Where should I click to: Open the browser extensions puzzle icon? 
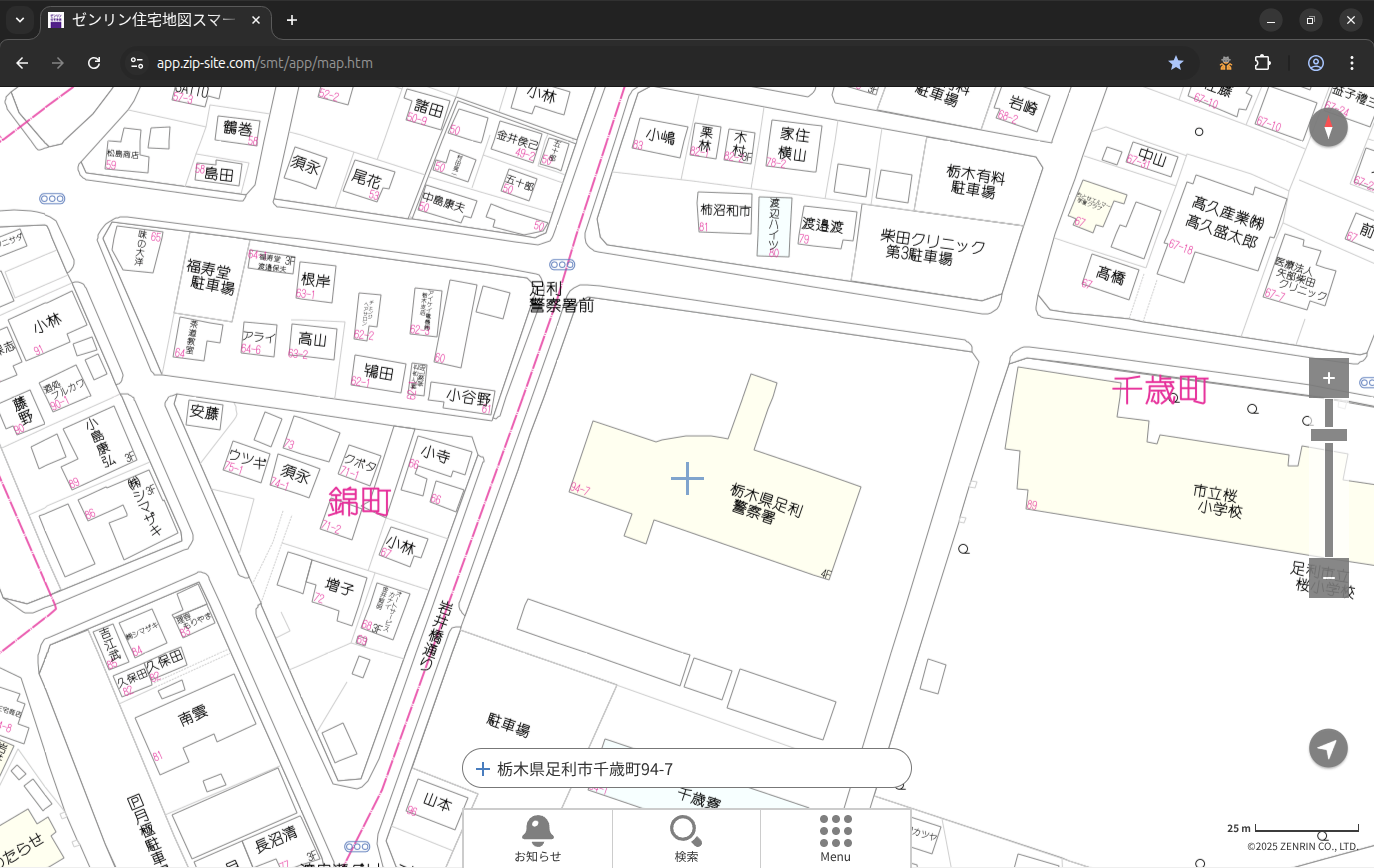coord(1263,63)
